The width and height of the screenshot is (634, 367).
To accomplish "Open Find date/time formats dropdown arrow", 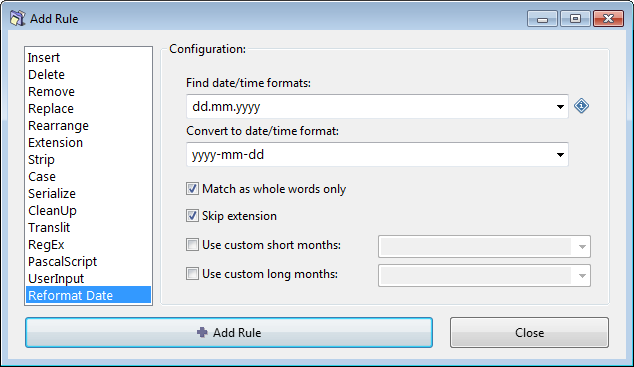I will tap(560, 107).
